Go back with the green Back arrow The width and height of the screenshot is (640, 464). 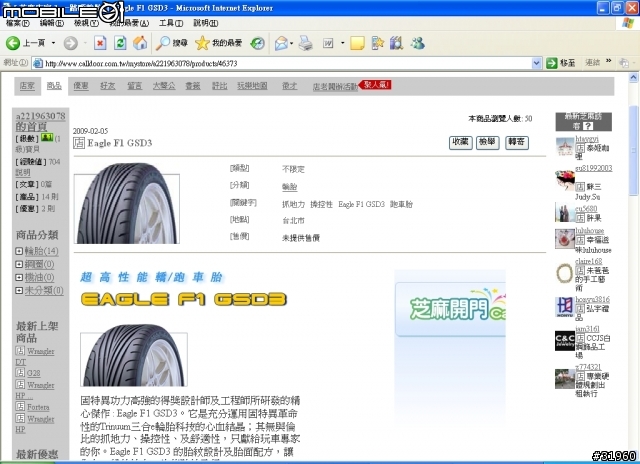coord(13,43)
